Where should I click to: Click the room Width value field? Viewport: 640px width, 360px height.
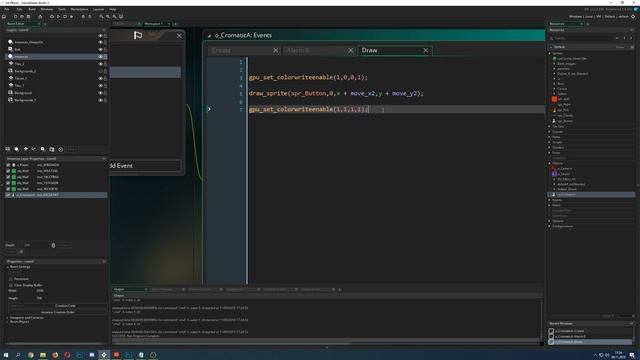40,291
